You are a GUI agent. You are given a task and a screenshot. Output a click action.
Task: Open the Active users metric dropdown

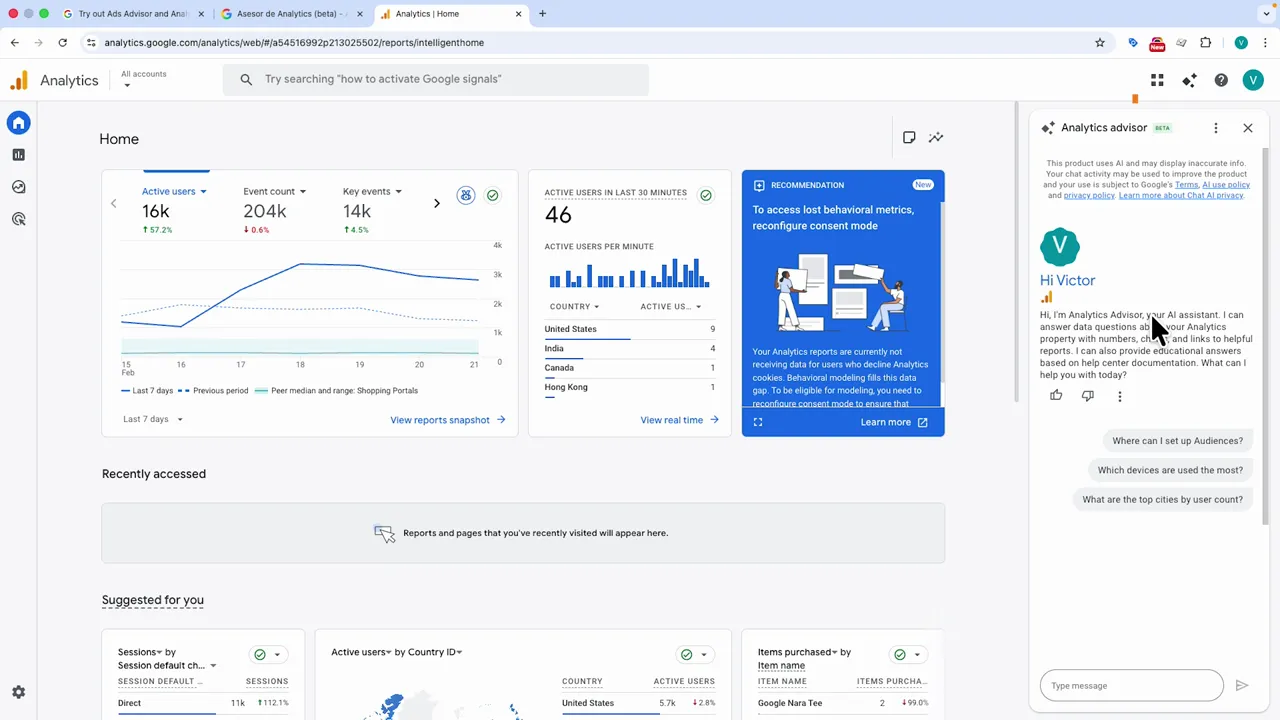pyautogui.click(x=174, y=192)
